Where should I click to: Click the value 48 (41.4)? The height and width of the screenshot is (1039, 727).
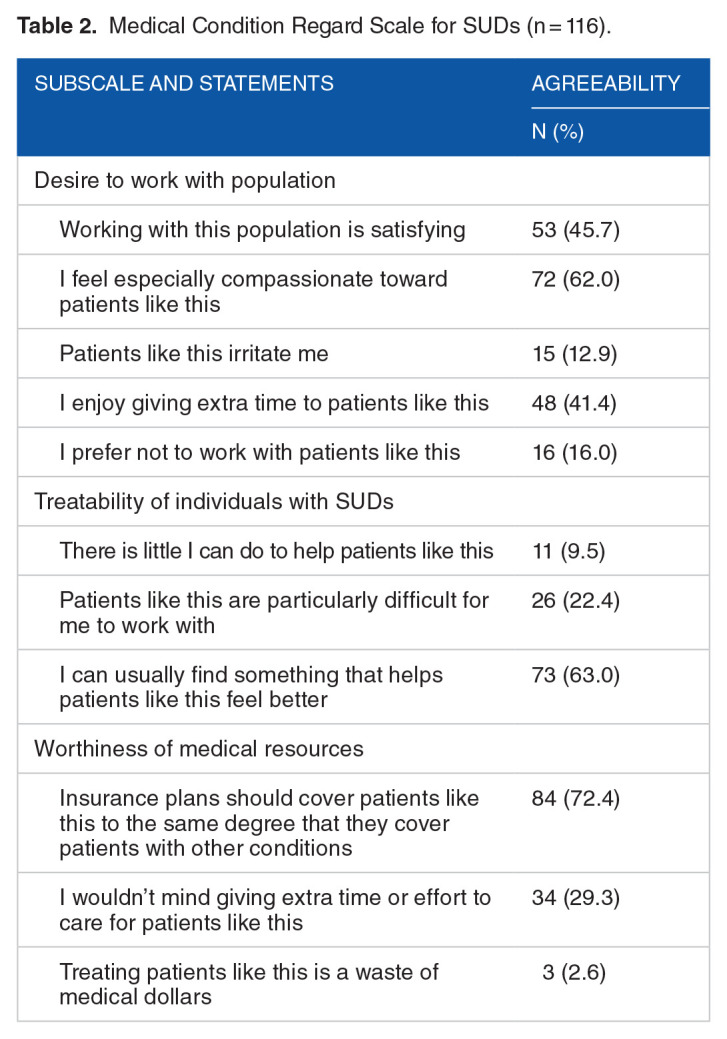click(x=576, y=402)
